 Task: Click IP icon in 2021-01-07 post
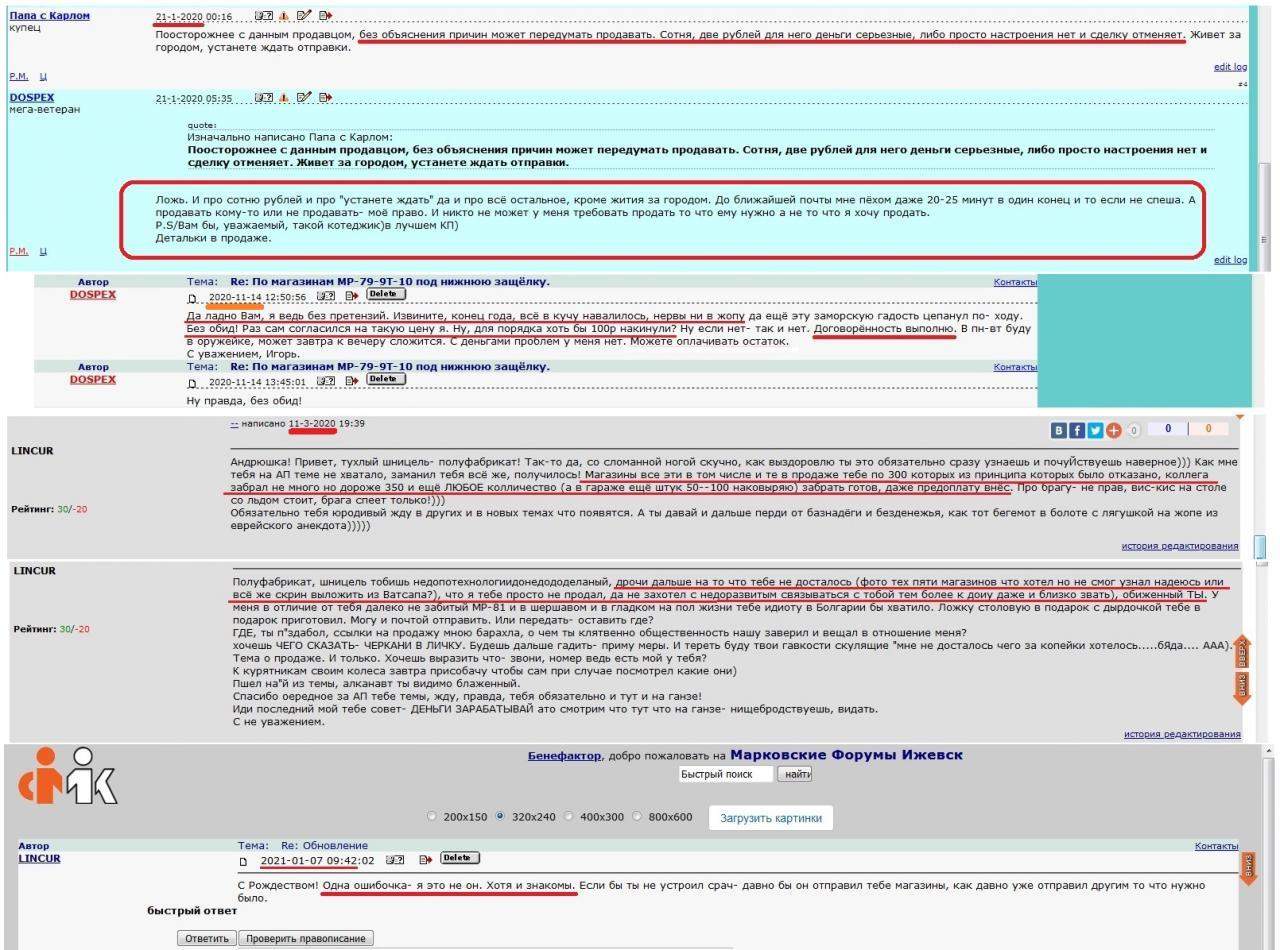pos(395,859)
